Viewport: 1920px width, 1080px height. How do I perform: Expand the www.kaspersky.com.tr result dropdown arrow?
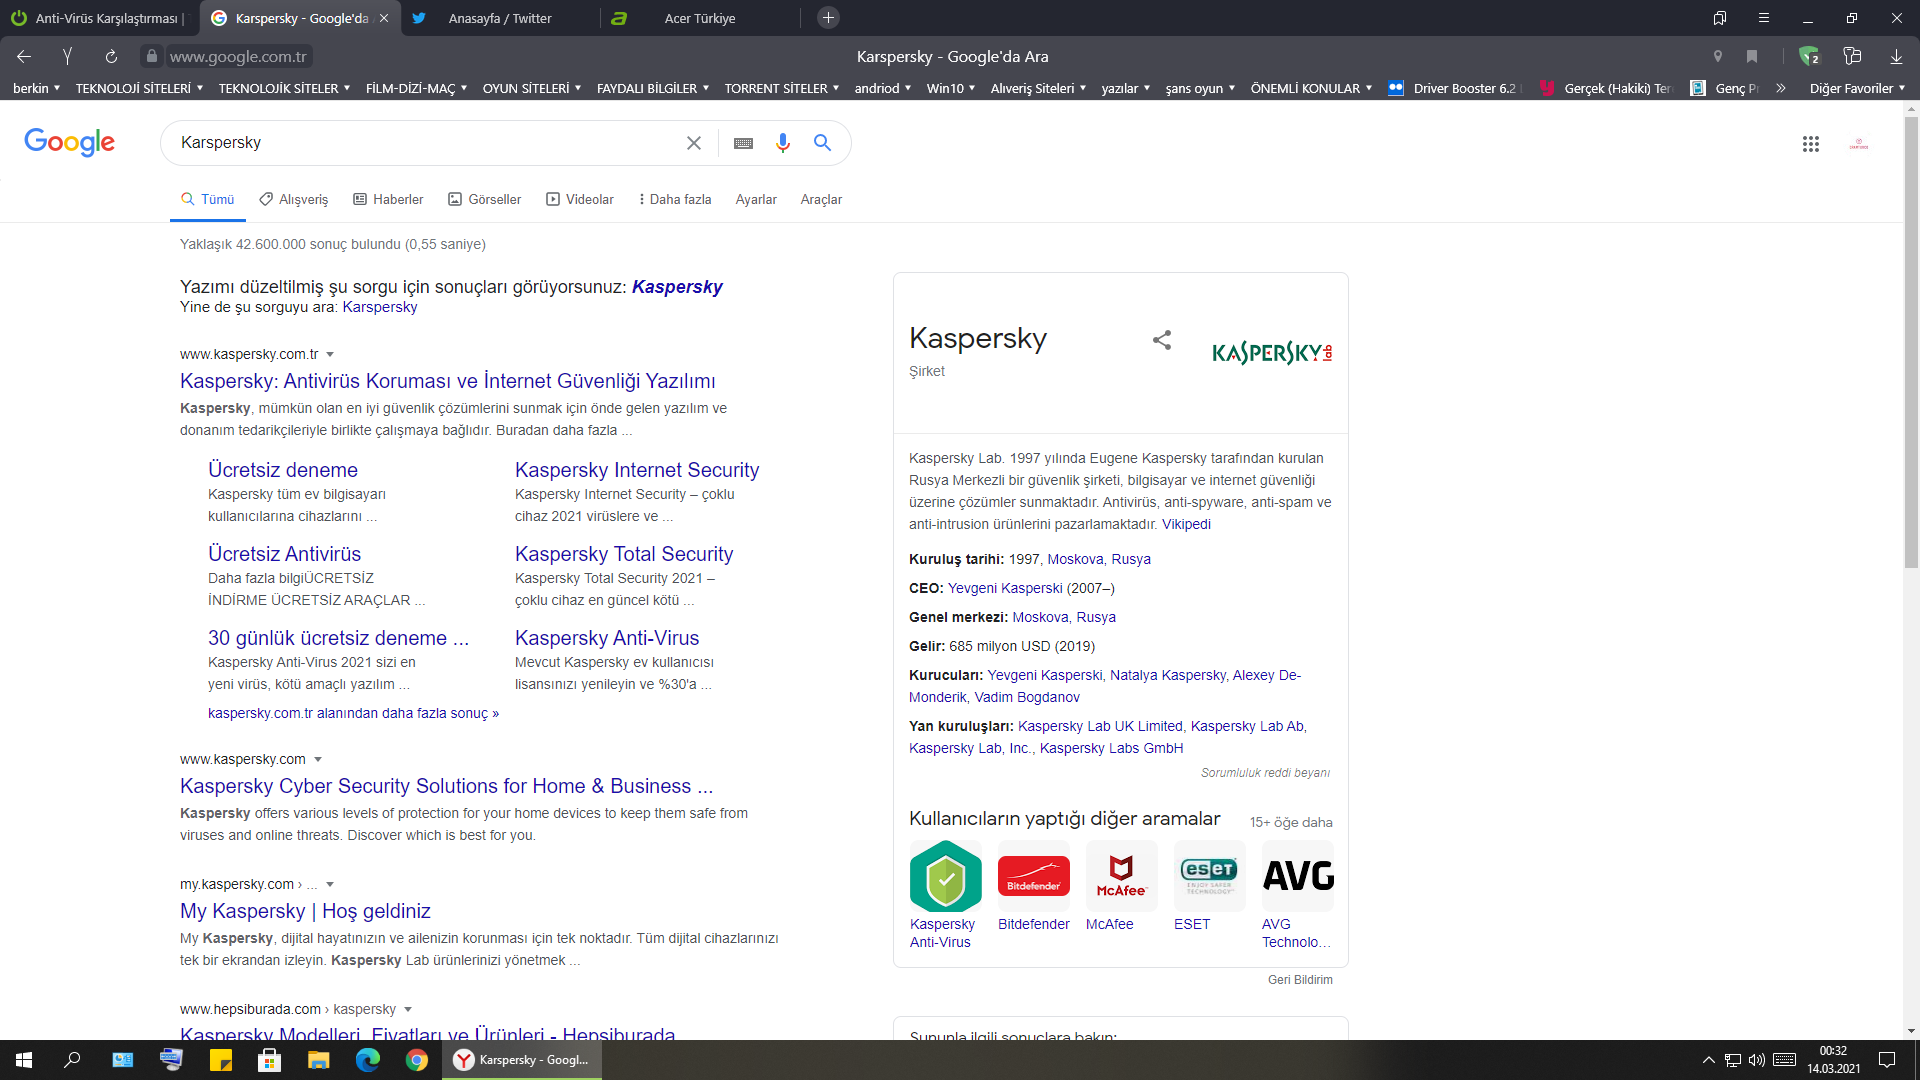[330, 355]
